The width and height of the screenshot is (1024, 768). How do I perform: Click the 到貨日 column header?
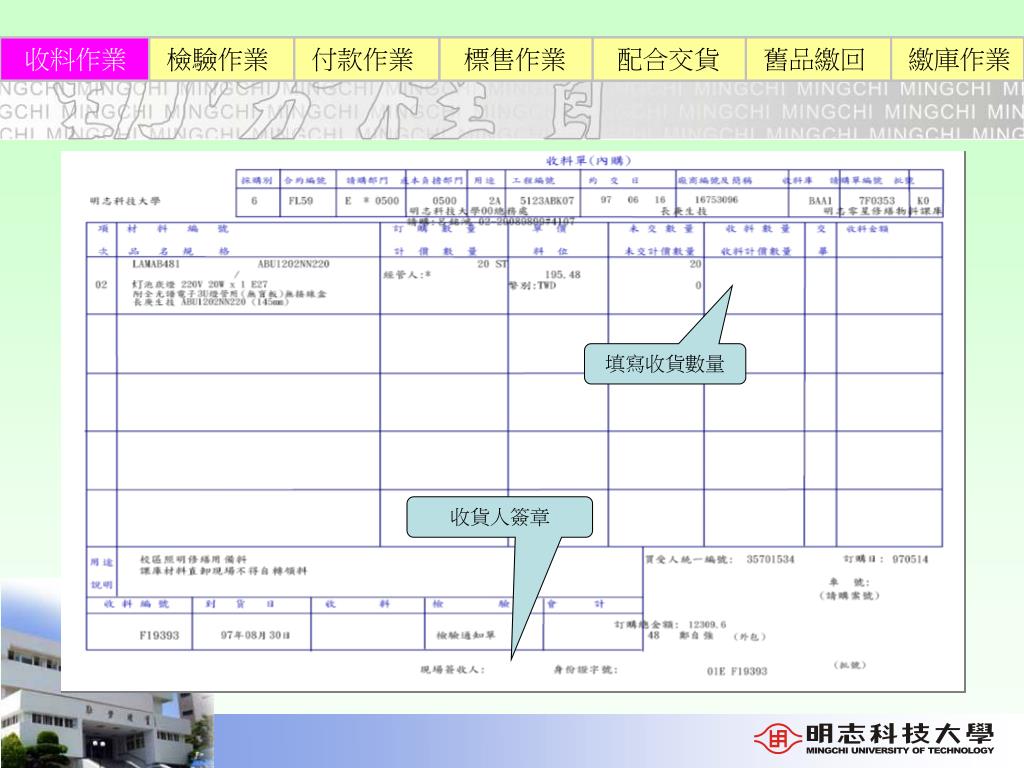tap(240, 604)
